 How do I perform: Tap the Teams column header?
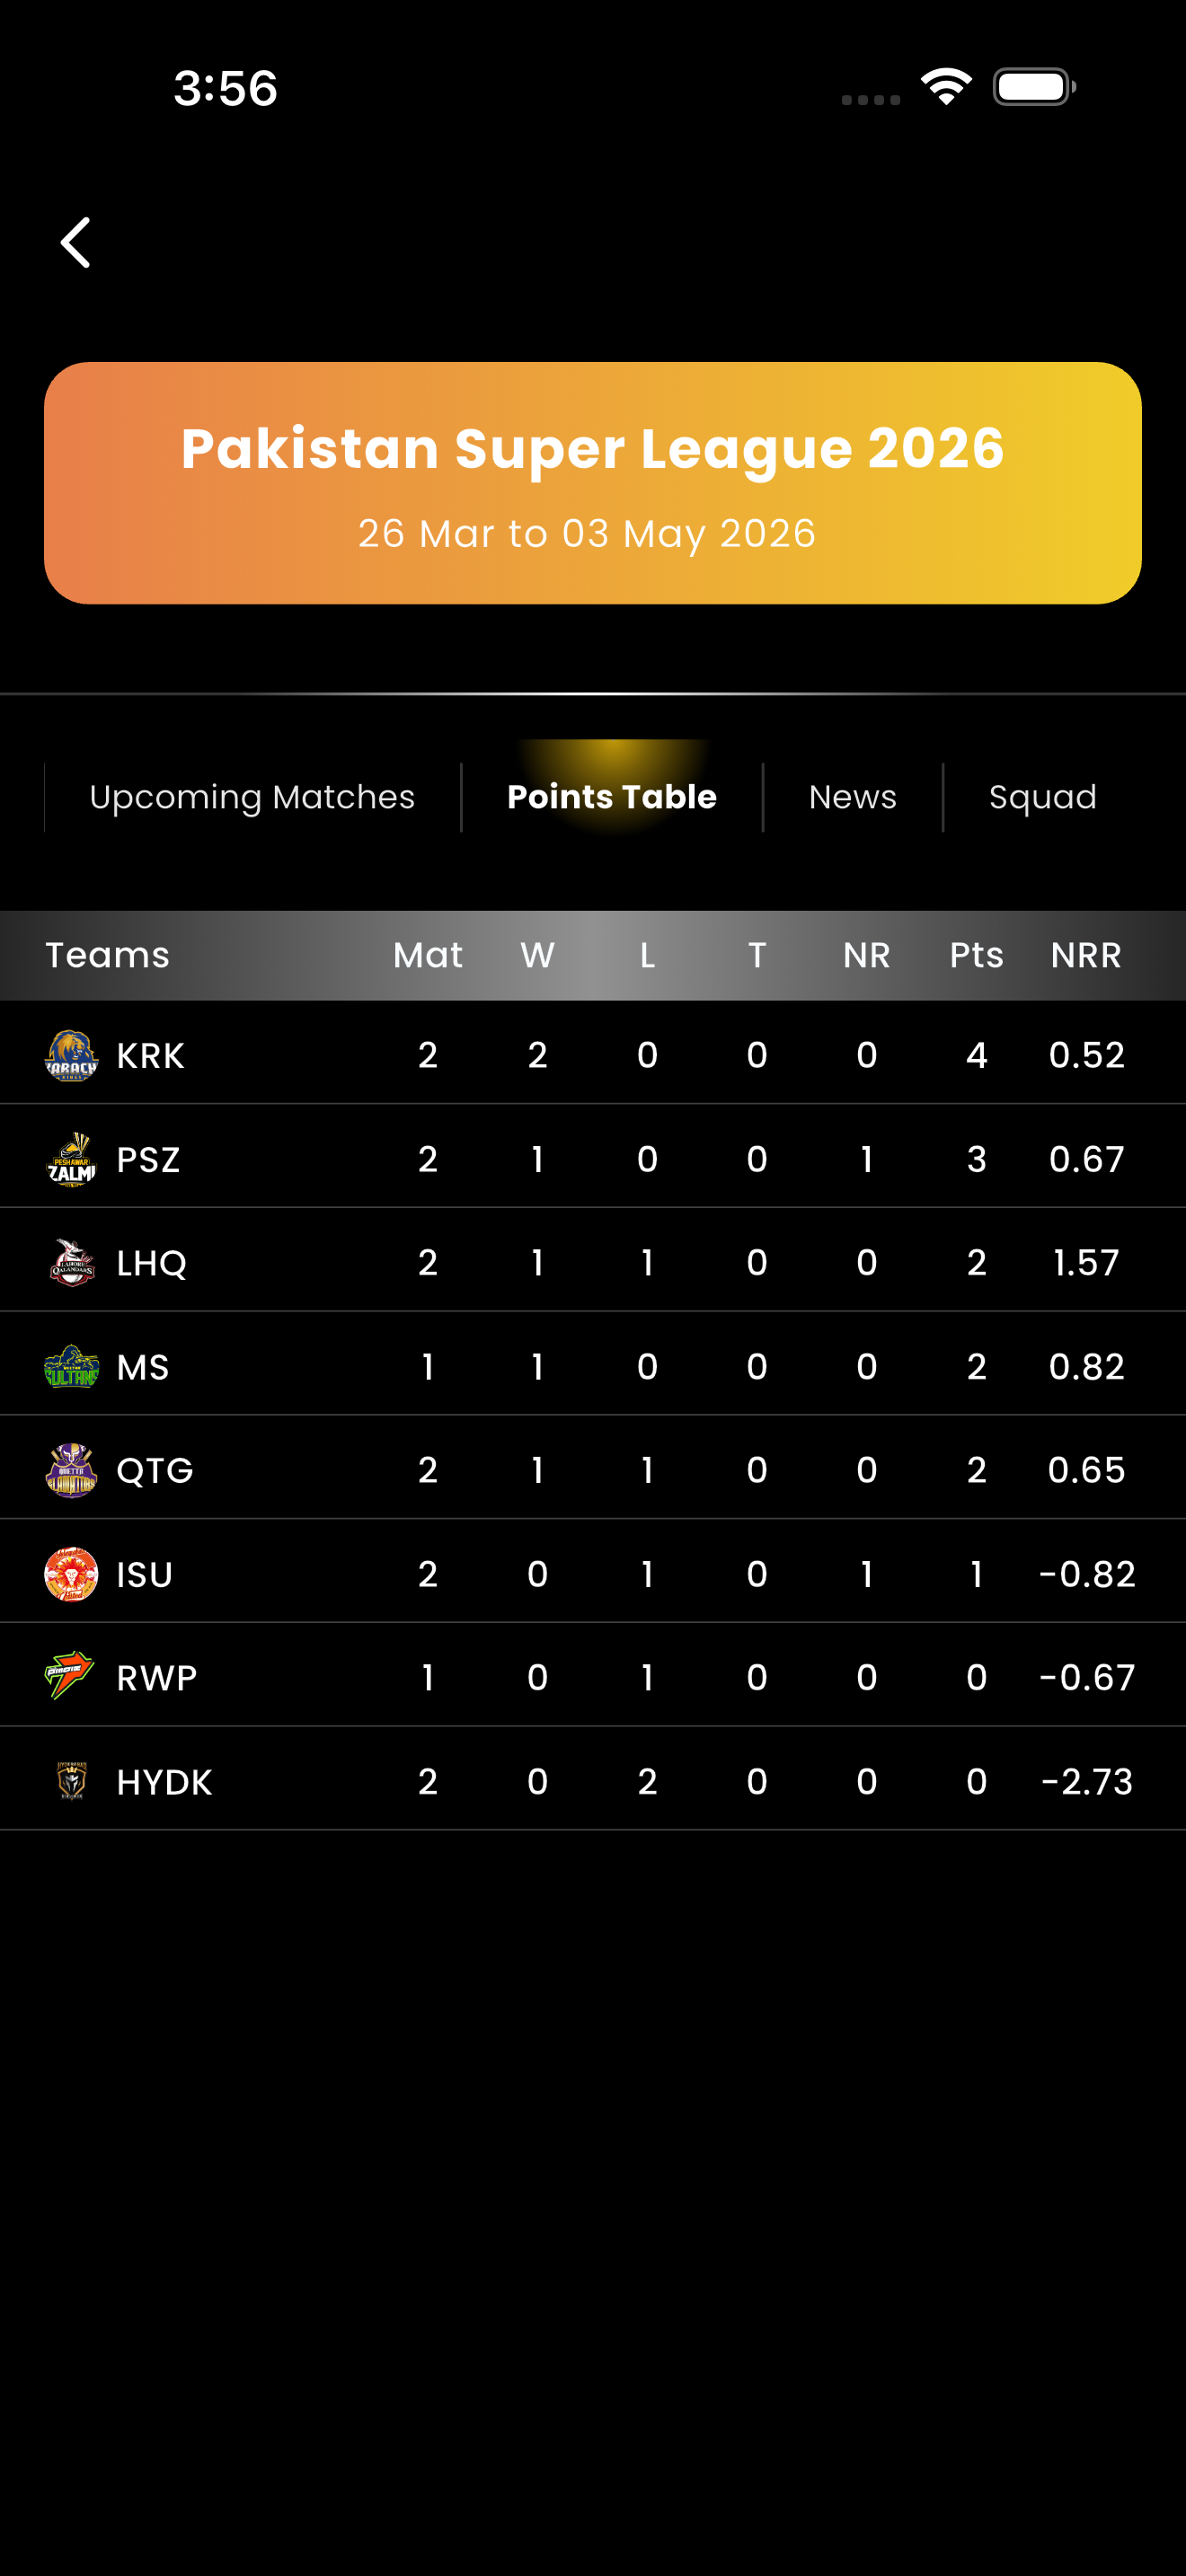coord(108,955)
